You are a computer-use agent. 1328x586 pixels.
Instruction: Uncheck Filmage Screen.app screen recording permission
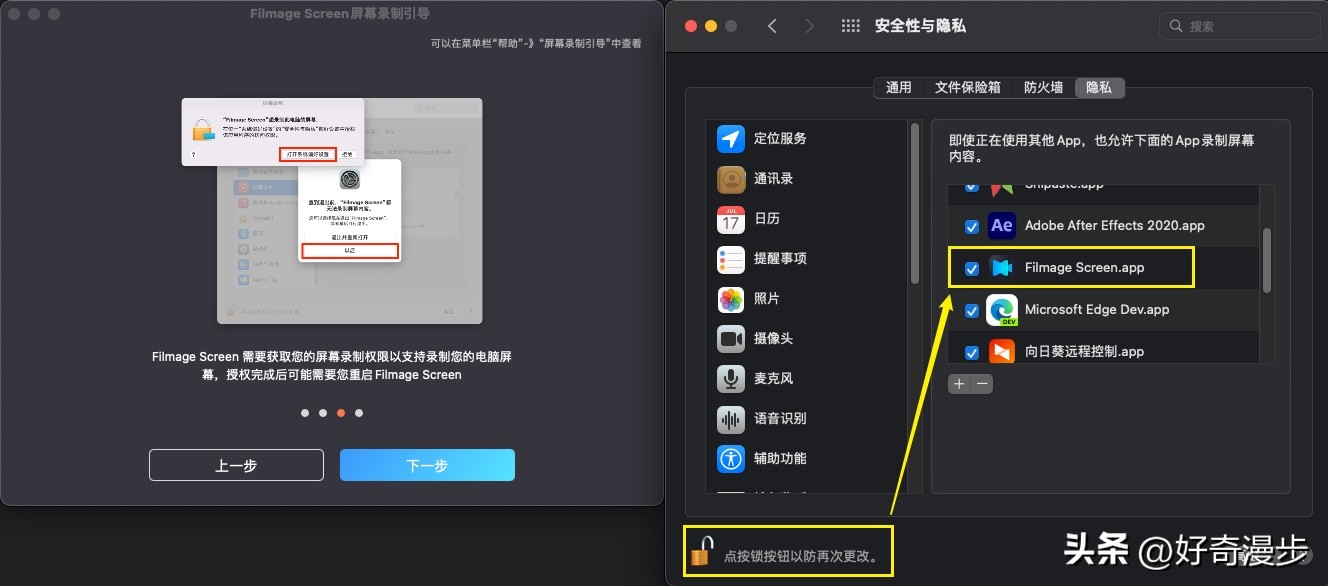point(971,268)
